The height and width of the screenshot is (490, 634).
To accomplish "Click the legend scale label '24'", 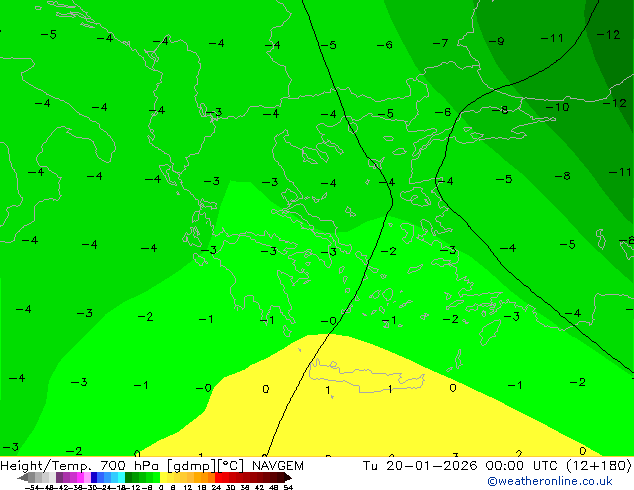I will point(216,487).
